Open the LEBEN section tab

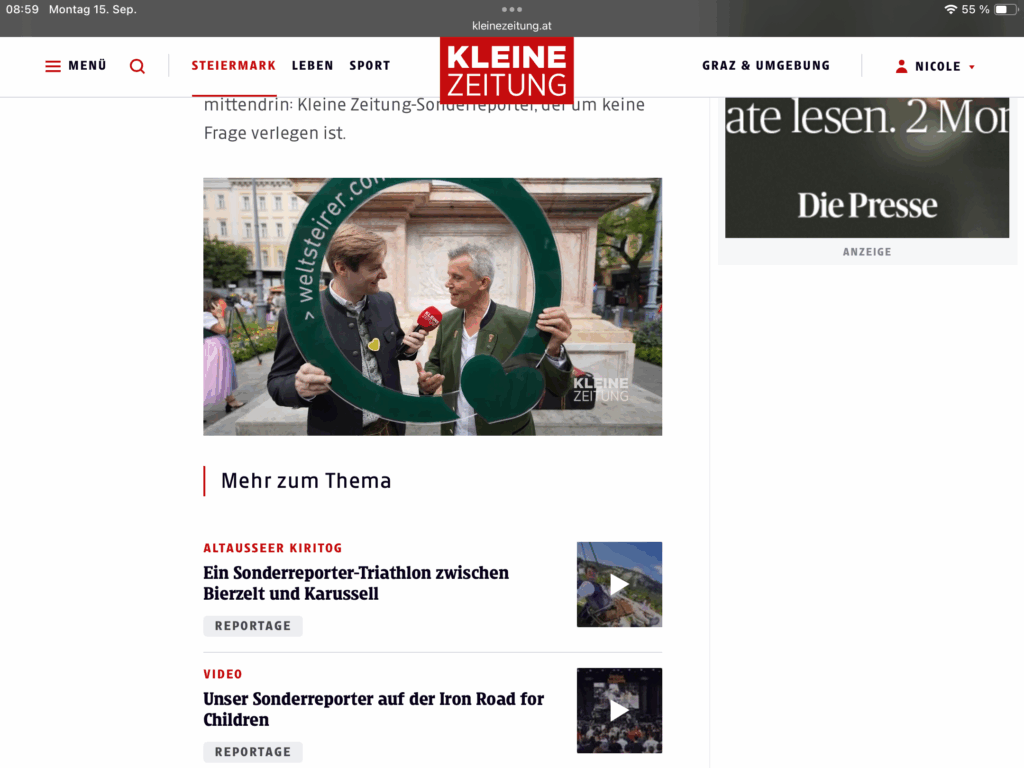(x=313, y=65)
